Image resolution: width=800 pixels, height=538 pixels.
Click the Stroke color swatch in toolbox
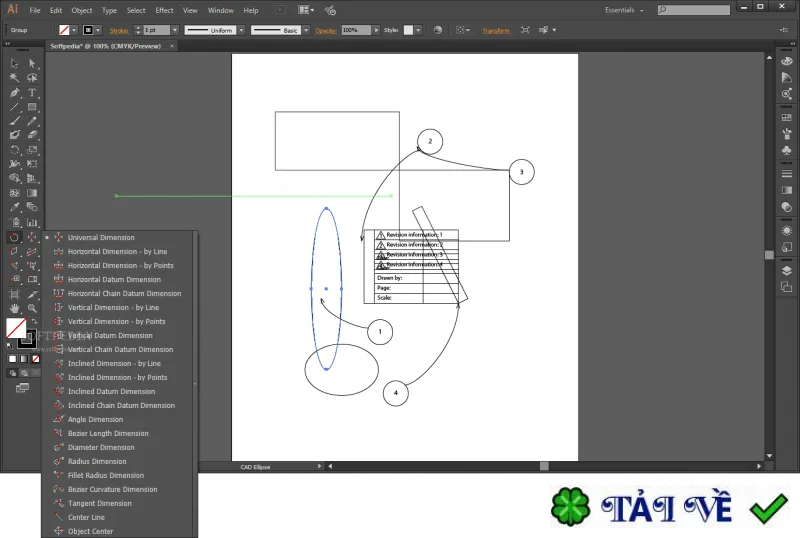31,341
